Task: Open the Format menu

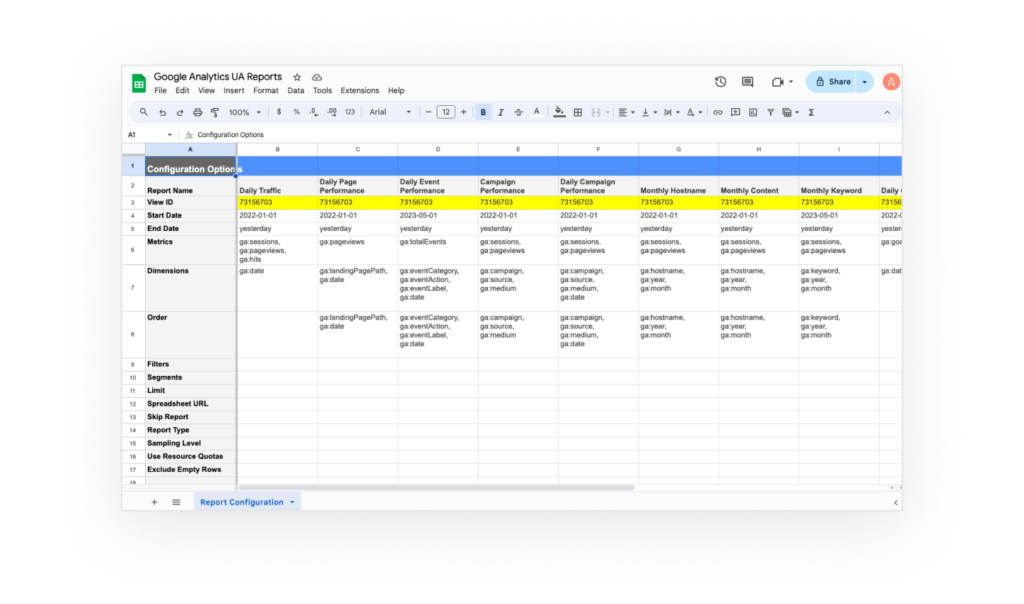Action: click(x=266, y=91)
